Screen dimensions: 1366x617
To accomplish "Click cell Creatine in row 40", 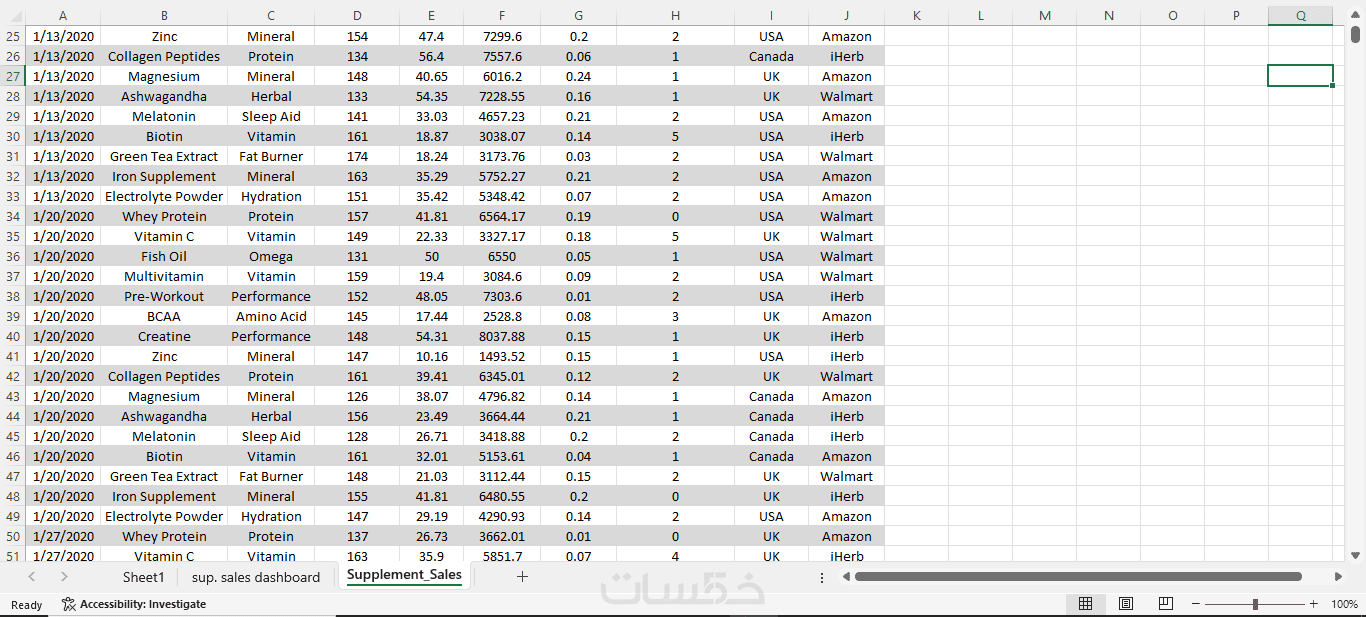I will (164, 336).
